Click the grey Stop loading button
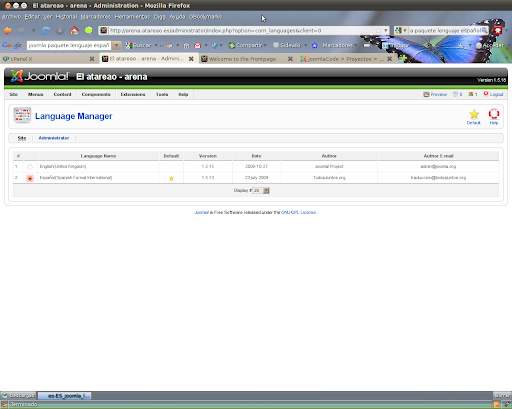The width and height of the screenshot is (512, 409). pyautogui.click(x=60, y=31)
